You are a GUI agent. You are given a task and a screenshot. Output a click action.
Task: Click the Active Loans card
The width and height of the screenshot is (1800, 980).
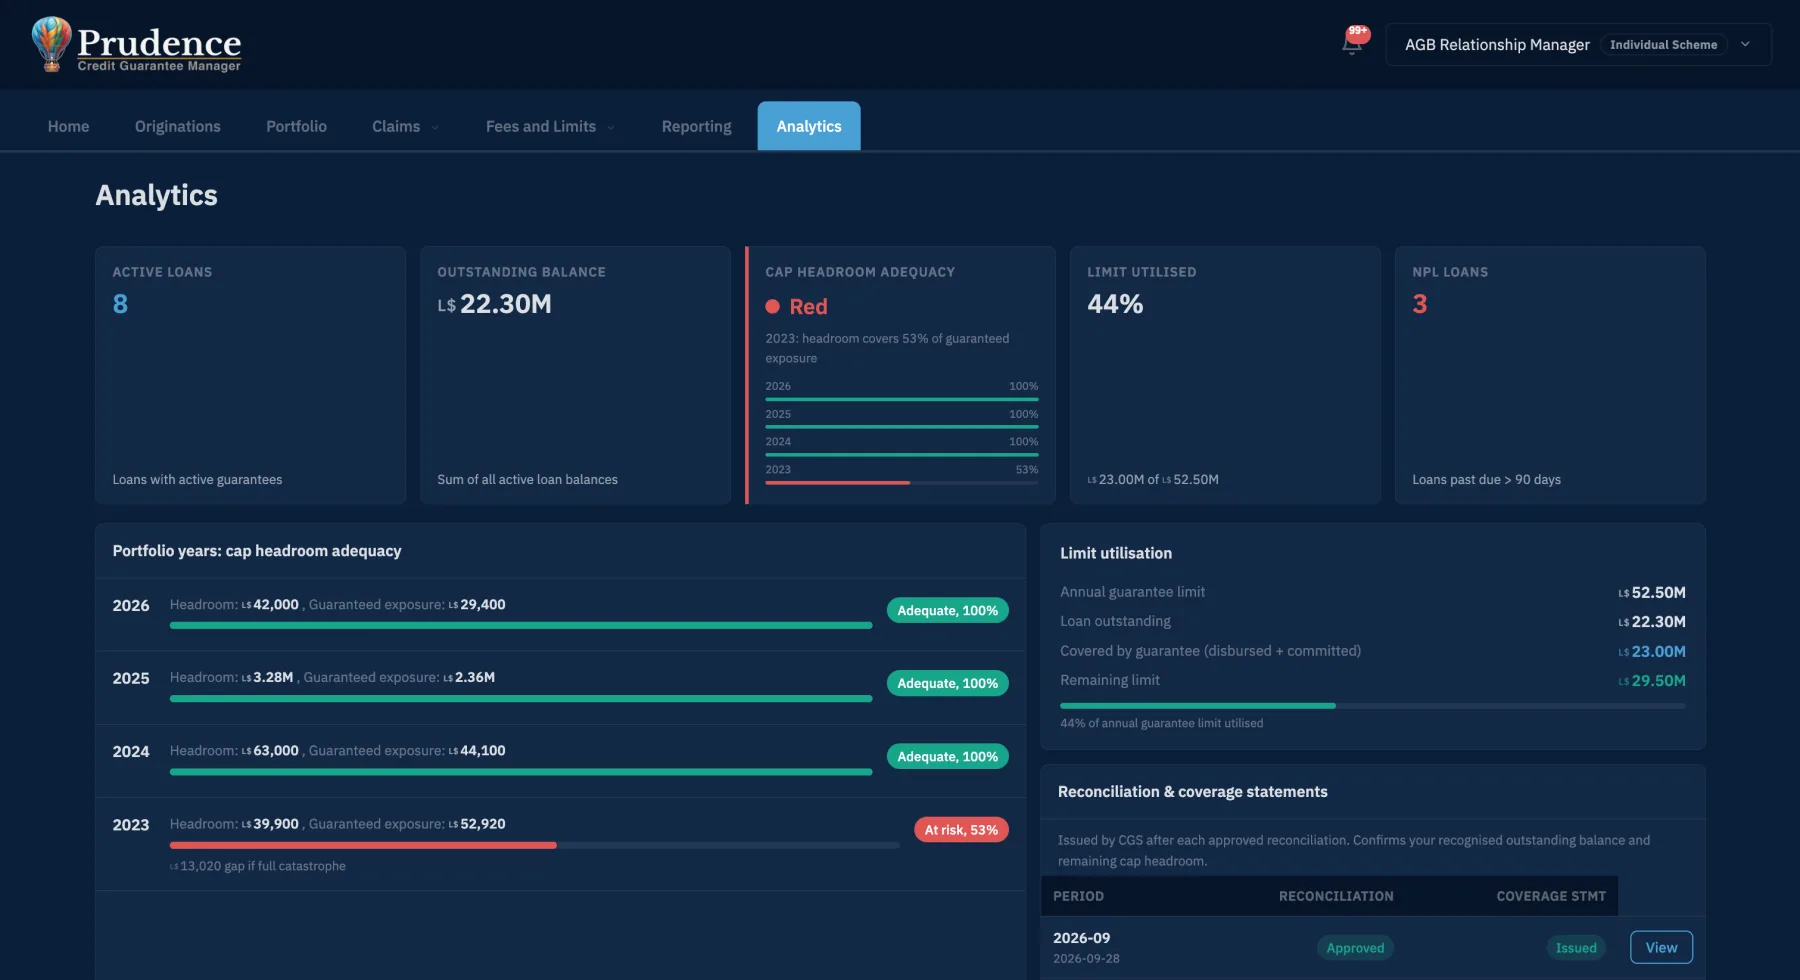tap(250, 375)
